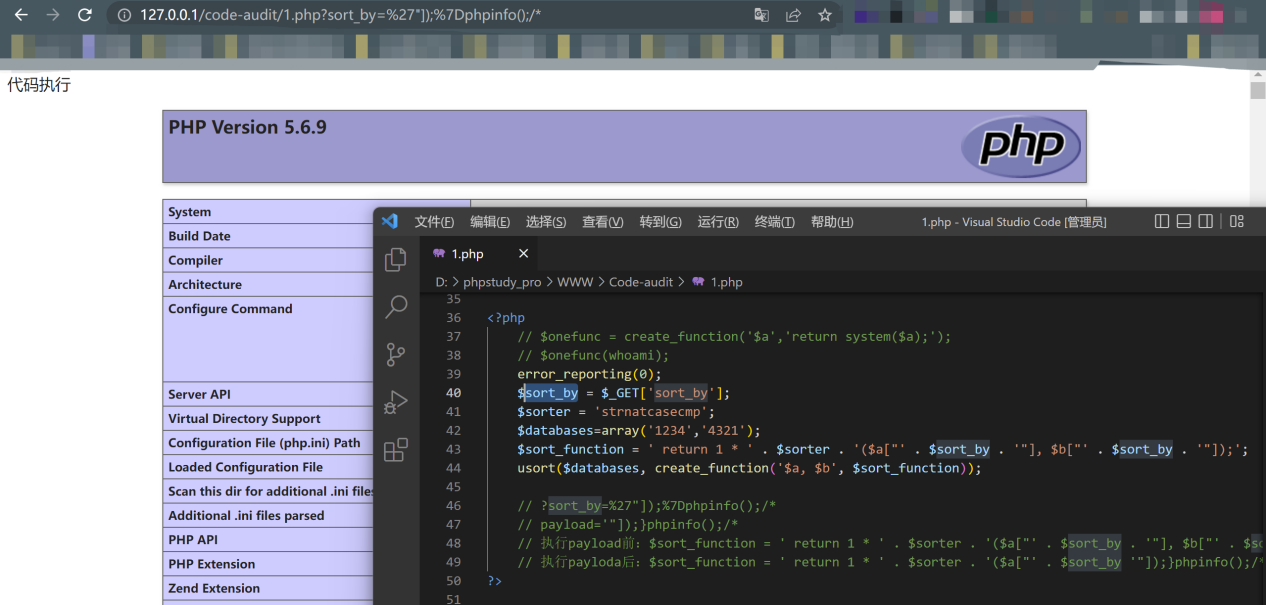The height and width of the screenshot is (605, 1266).
Task: Click PHP Version 5.6.9 heading
Action: [247, 127]
